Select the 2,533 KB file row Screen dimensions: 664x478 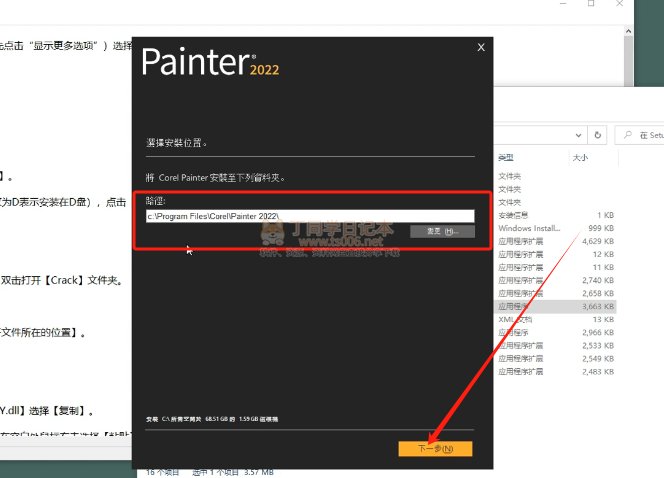(x=556, y=345)
